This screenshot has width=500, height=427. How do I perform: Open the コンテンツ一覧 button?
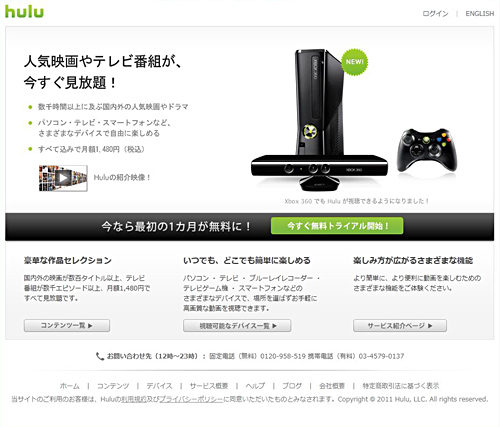tap(67, 326)
